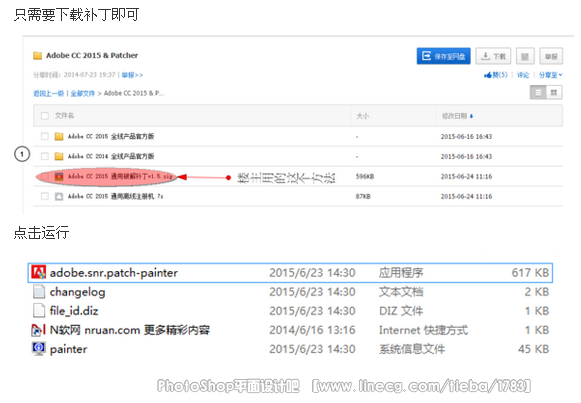Click the 应用程序 type of adobe.snr.patch-painter
This screenshot has height=403, width=581.
(401, 273)
